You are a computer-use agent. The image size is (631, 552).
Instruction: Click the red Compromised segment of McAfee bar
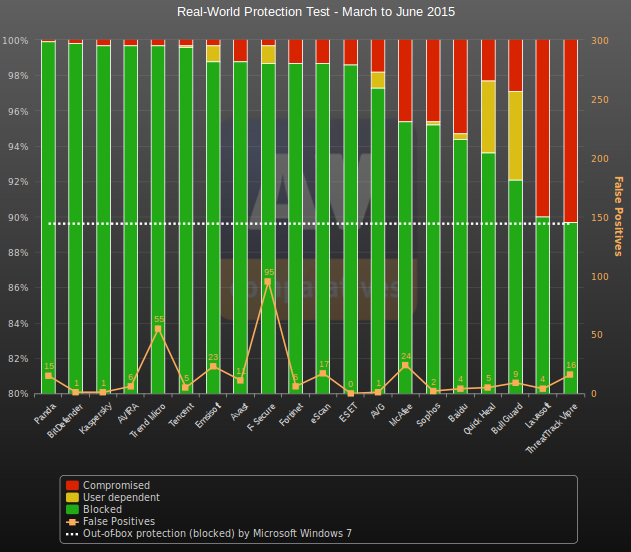coord(405,80)
